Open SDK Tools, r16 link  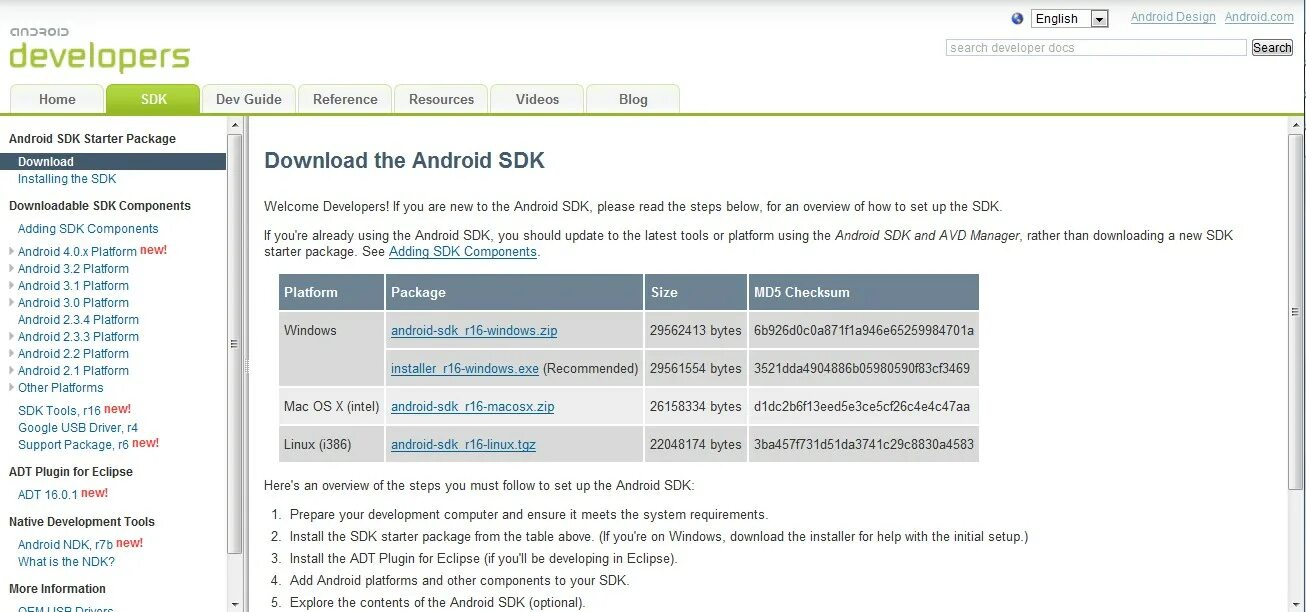pos(59,411)
